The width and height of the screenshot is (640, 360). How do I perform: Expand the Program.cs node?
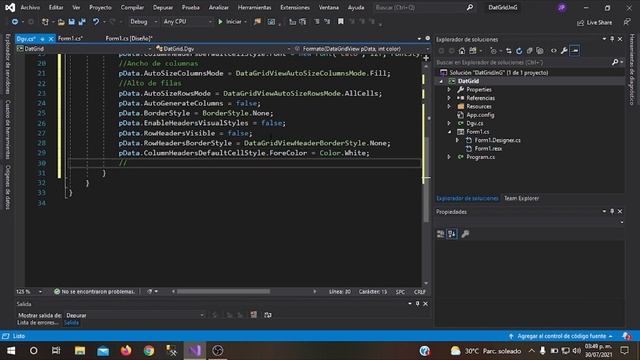pyautogui.click(x=449, y=157)
